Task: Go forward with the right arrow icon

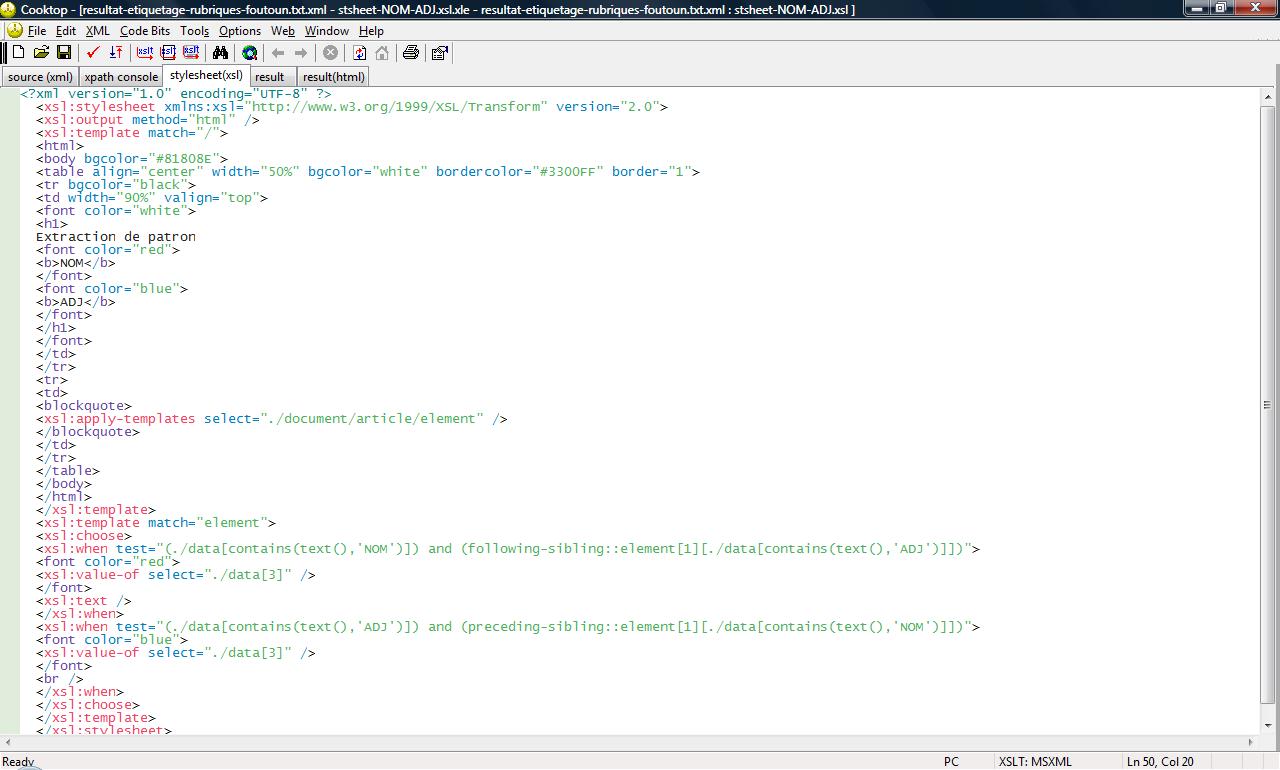Action: 300,53
